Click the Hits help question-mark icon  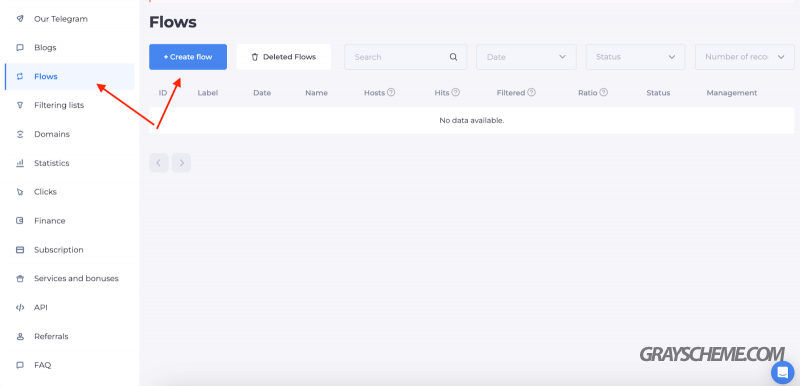pos(456,92)
